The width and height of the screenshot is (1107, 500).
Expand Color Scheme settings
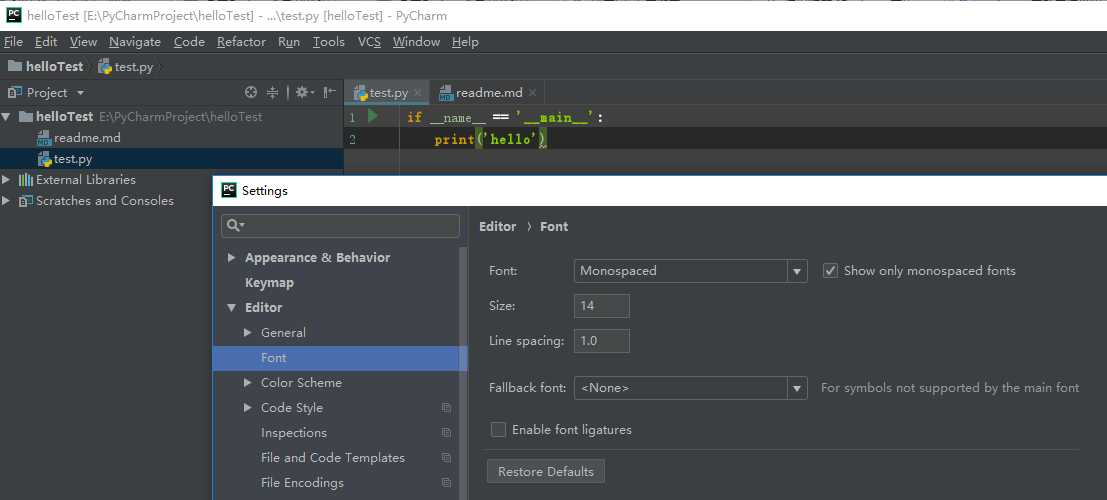click(x=248, y=382)
